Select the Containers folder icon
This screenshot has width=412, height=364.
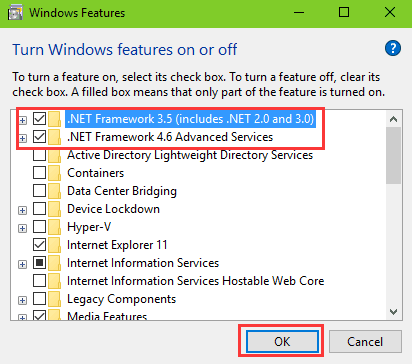pyautogui.click(x=54, y=173)
